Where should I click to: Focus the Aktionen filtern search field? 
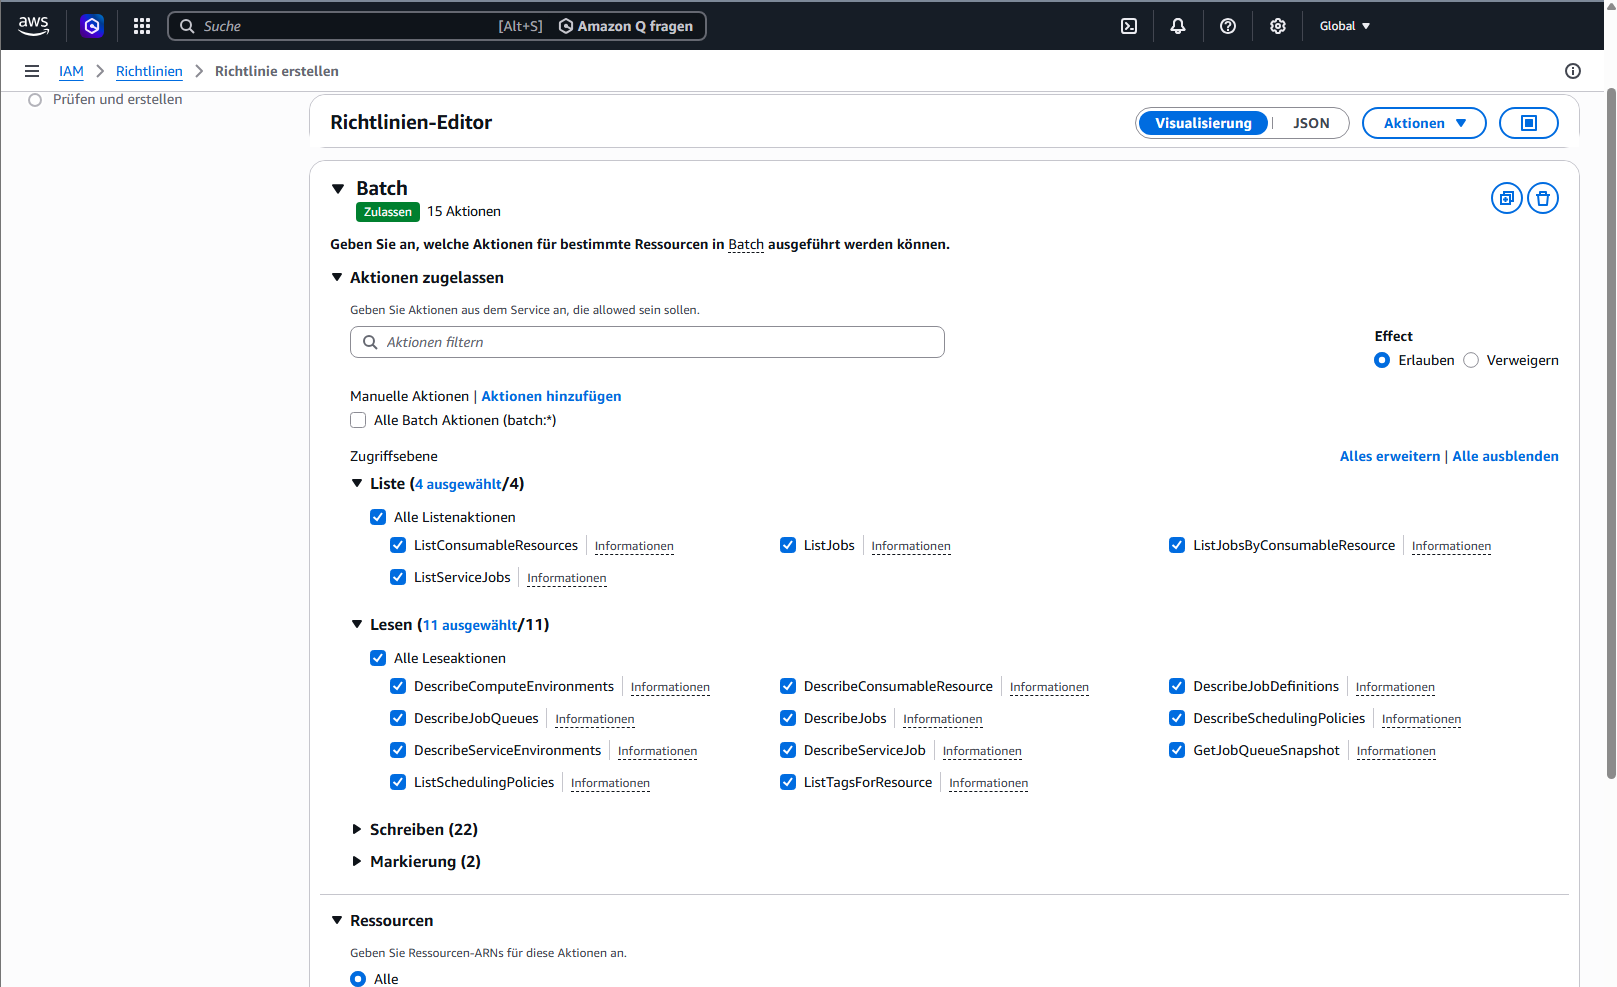click(647, 342)
